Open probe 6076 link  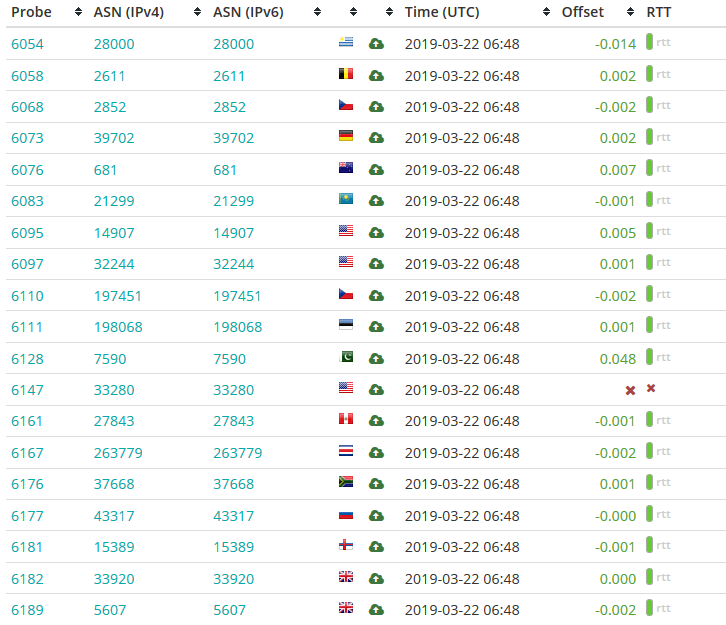coord(27,170)
